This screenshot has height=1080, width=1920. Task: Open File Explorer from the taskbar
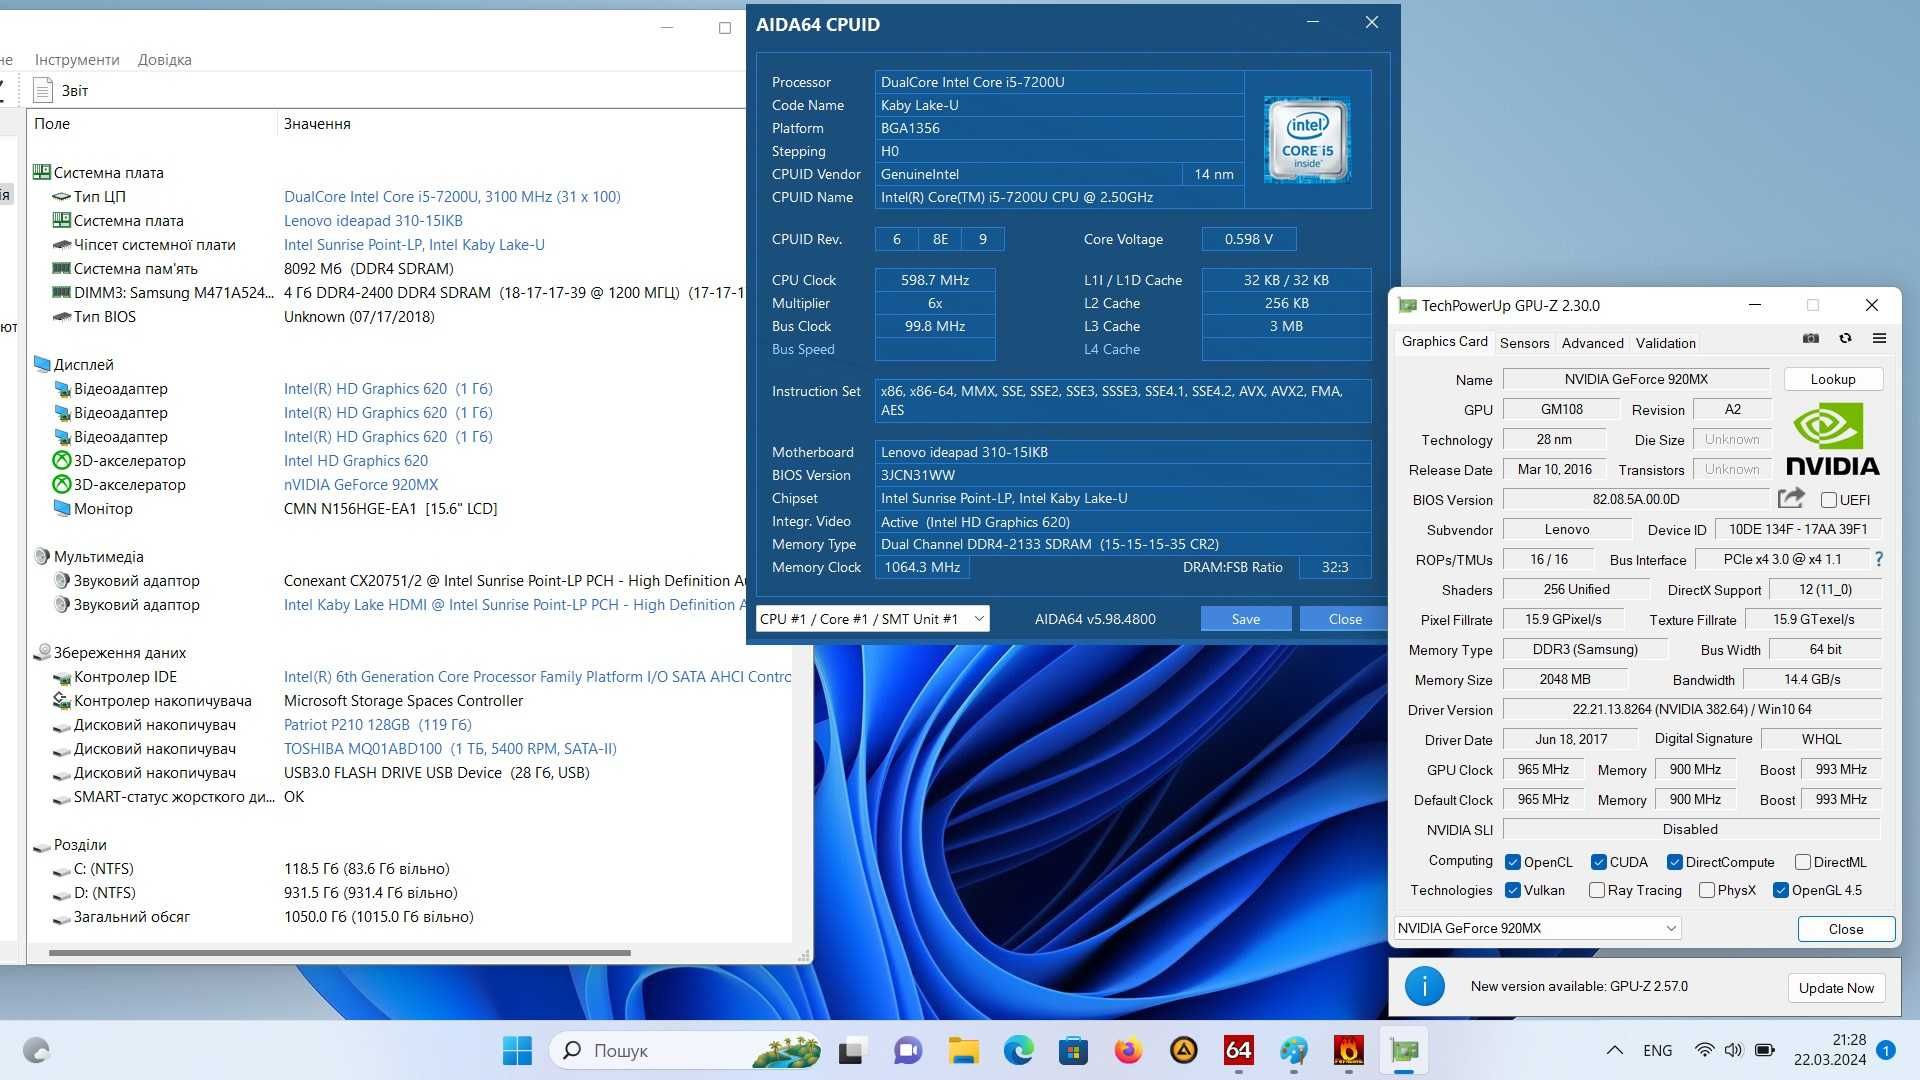[x=963, y=1050]
